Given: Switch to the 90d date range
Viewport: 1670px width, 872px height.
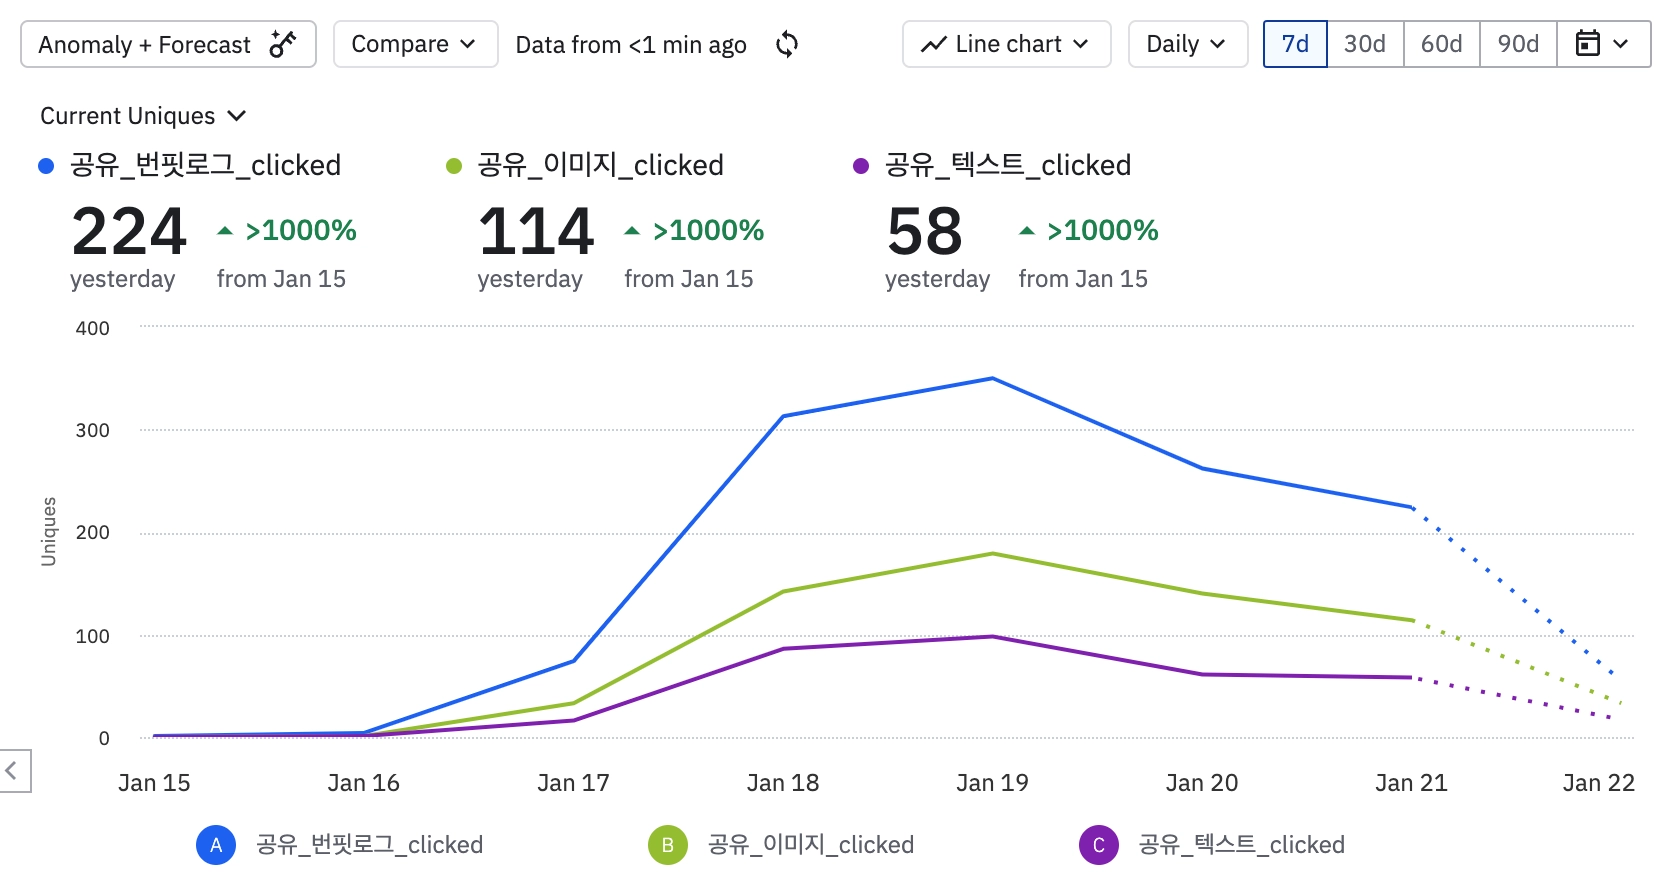Looking at the screenshot, I should pos(1518,44).
